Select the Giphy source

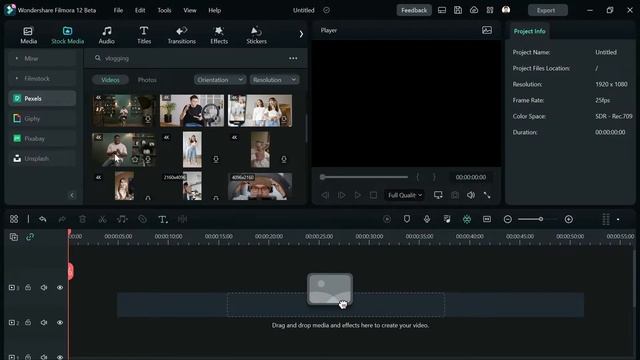pyautogui.click(x=42, y=118)
